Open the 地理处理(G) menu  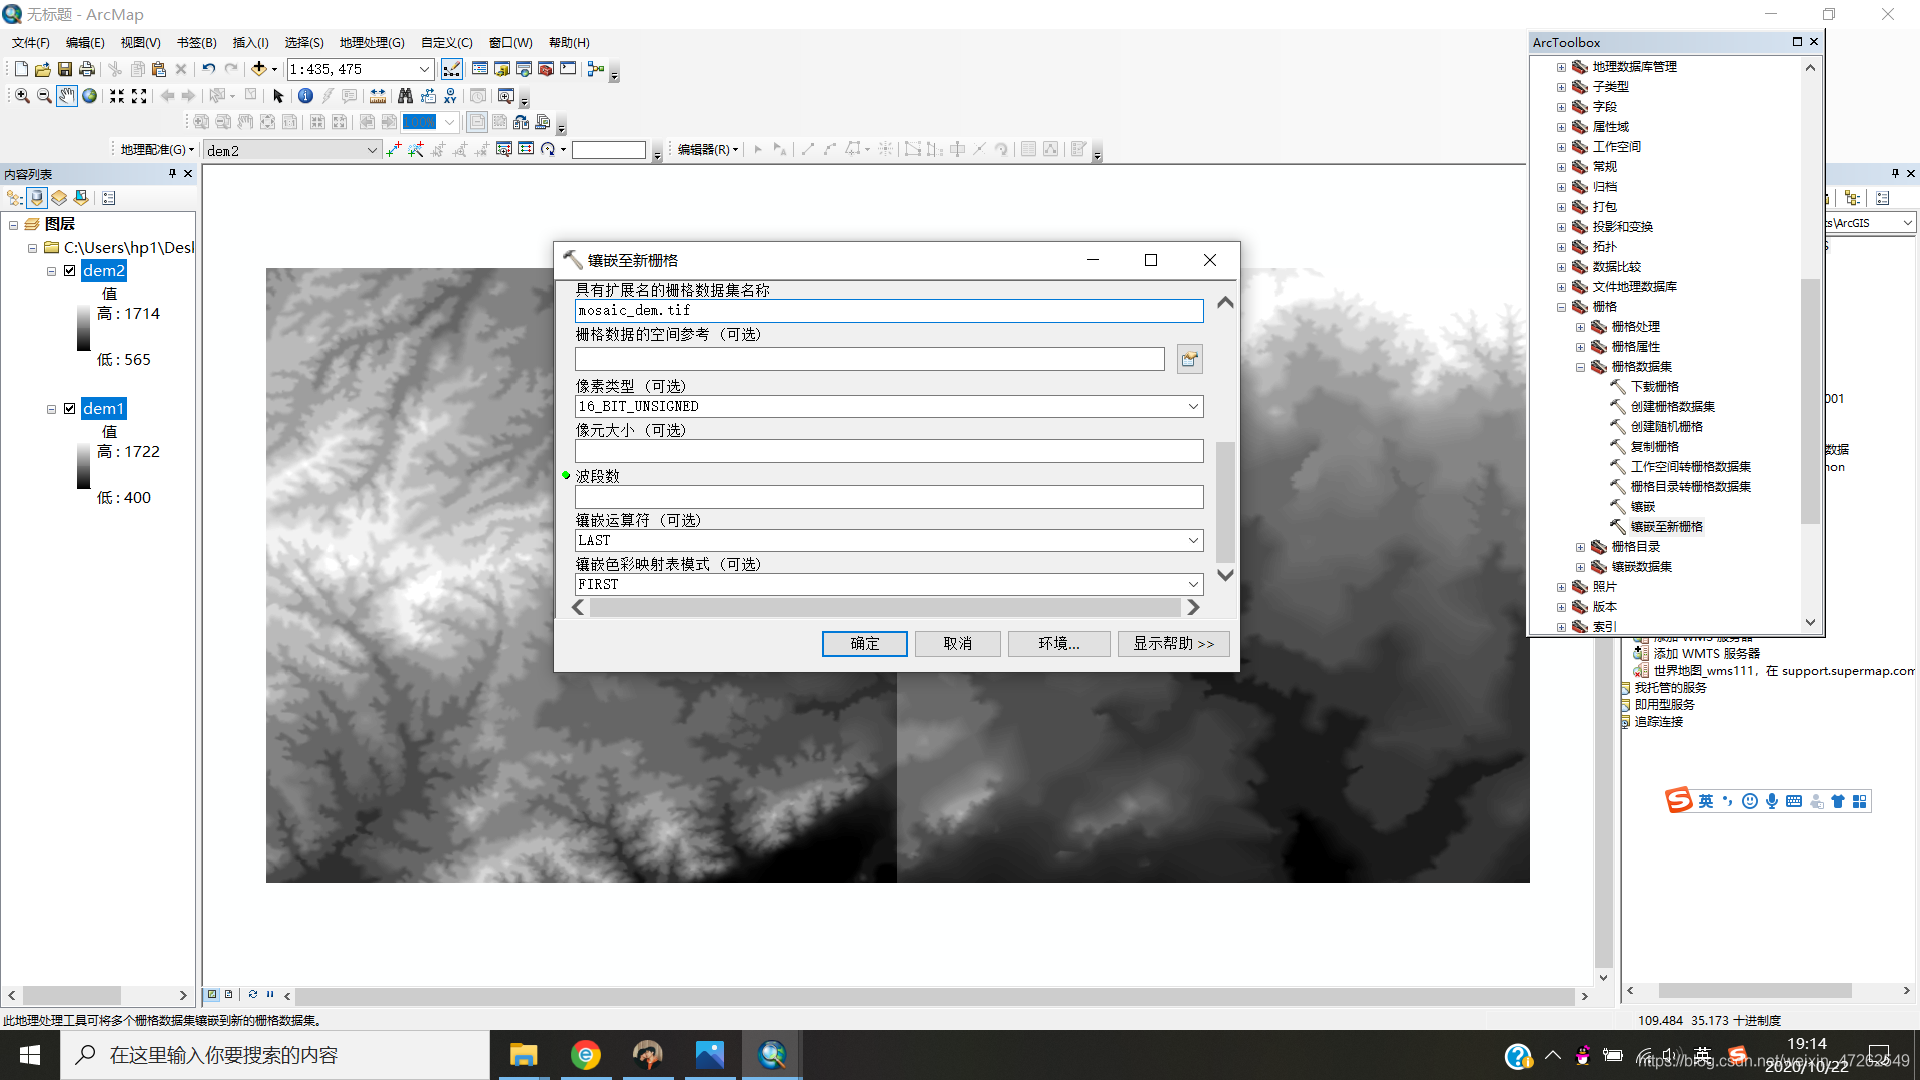371,43
